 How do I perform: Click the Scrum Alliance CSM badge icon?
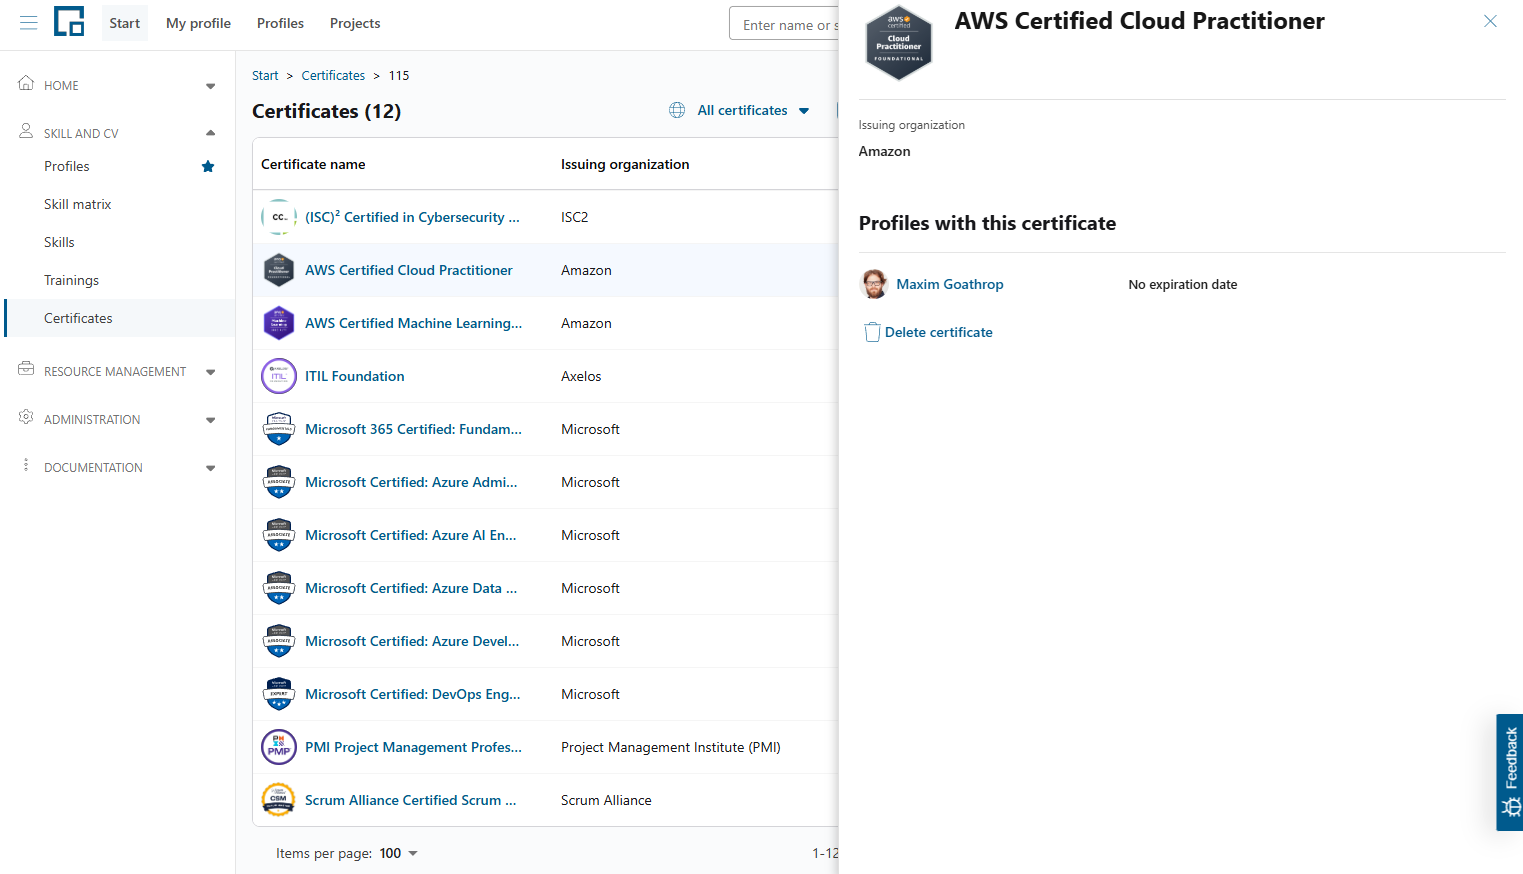tap(279, 800)
